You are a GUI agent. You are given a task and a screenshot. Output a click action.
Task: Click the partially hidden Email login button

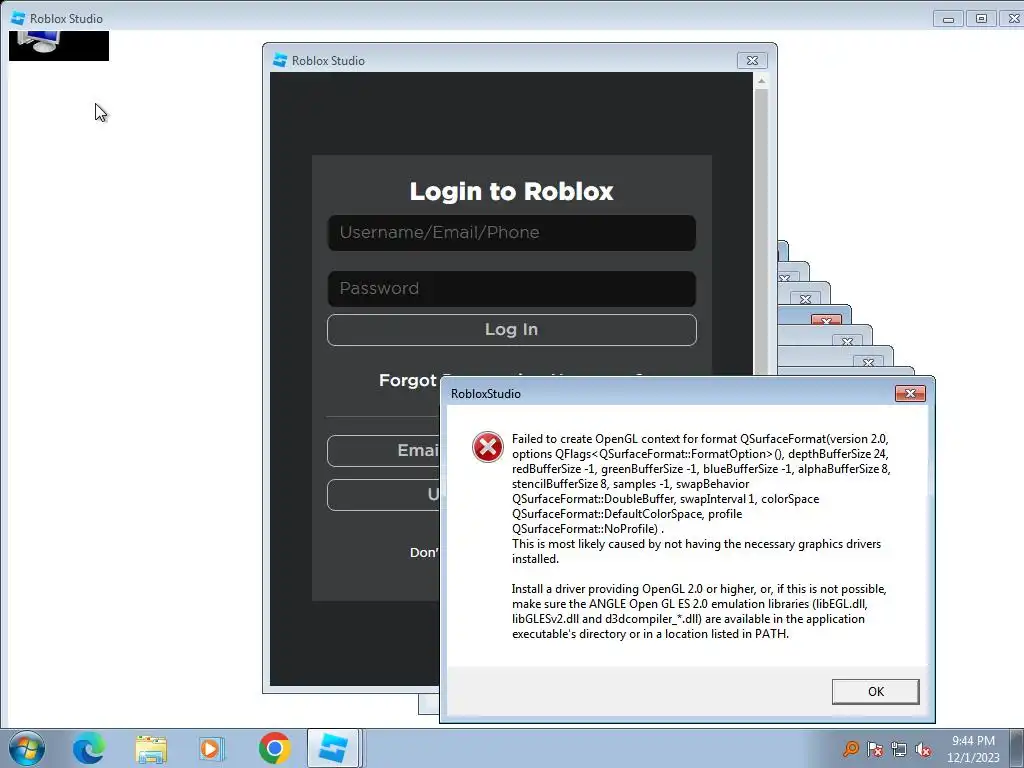point(384,451)
